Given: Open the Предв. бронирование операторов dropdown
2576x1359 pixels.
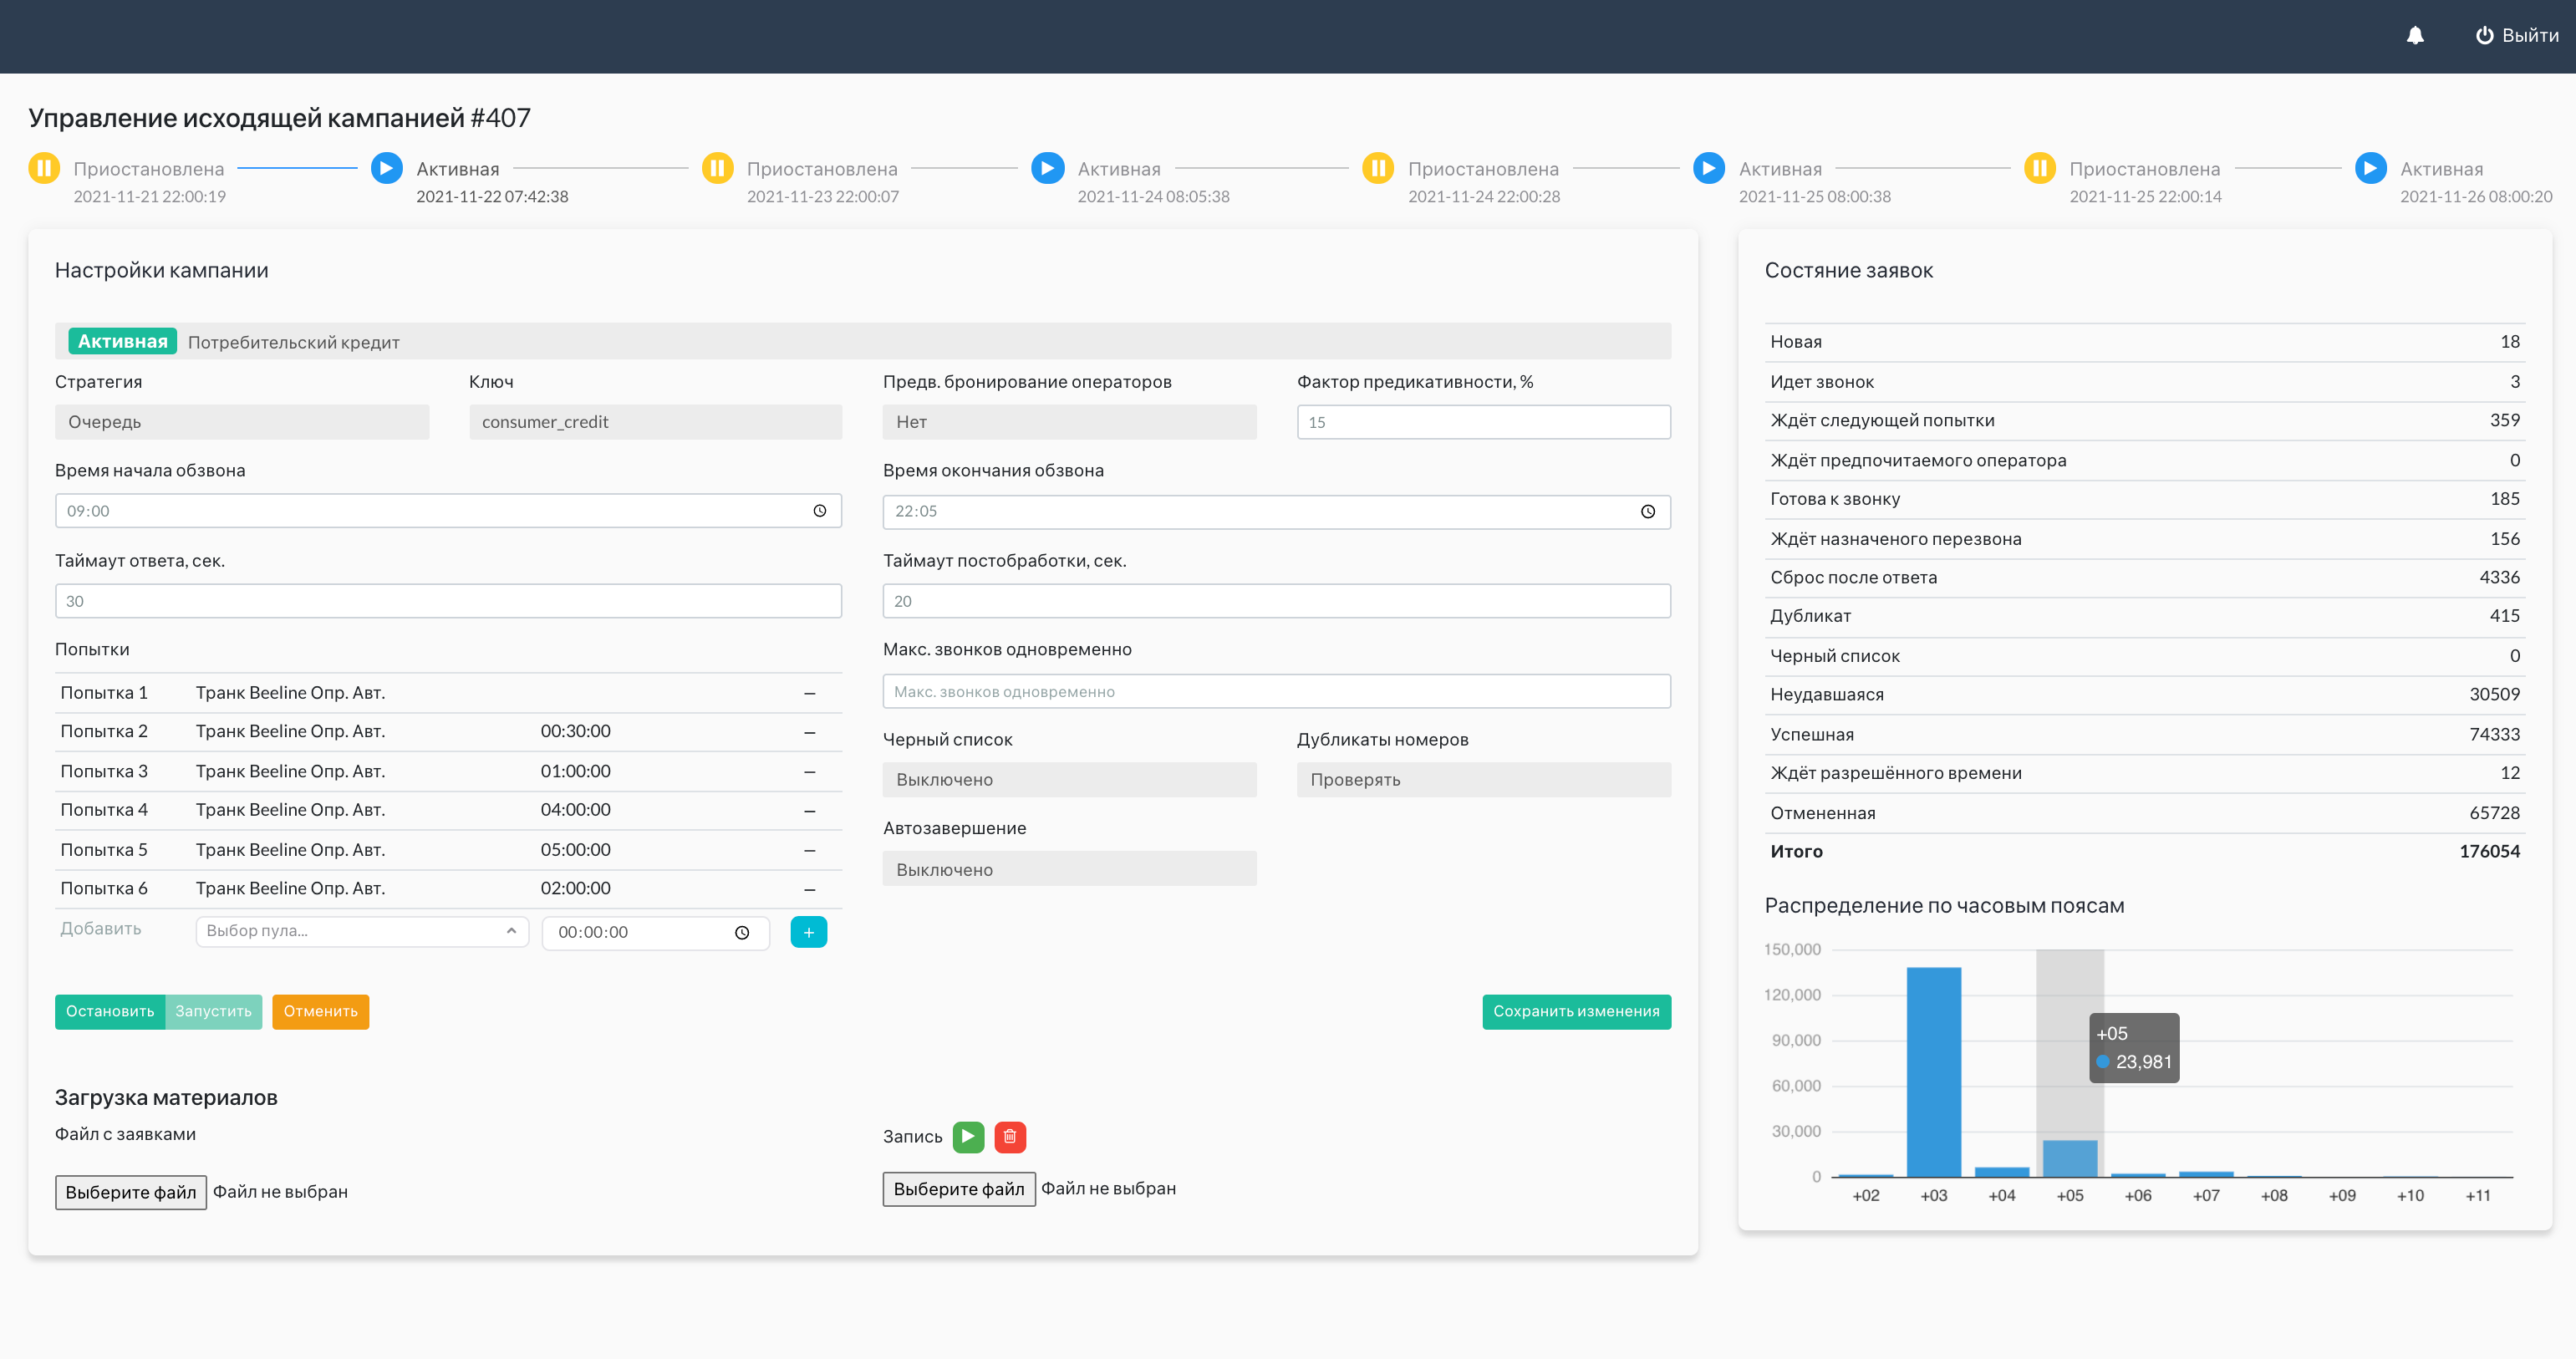Looking at the screenshot, I should (1070, 422).
